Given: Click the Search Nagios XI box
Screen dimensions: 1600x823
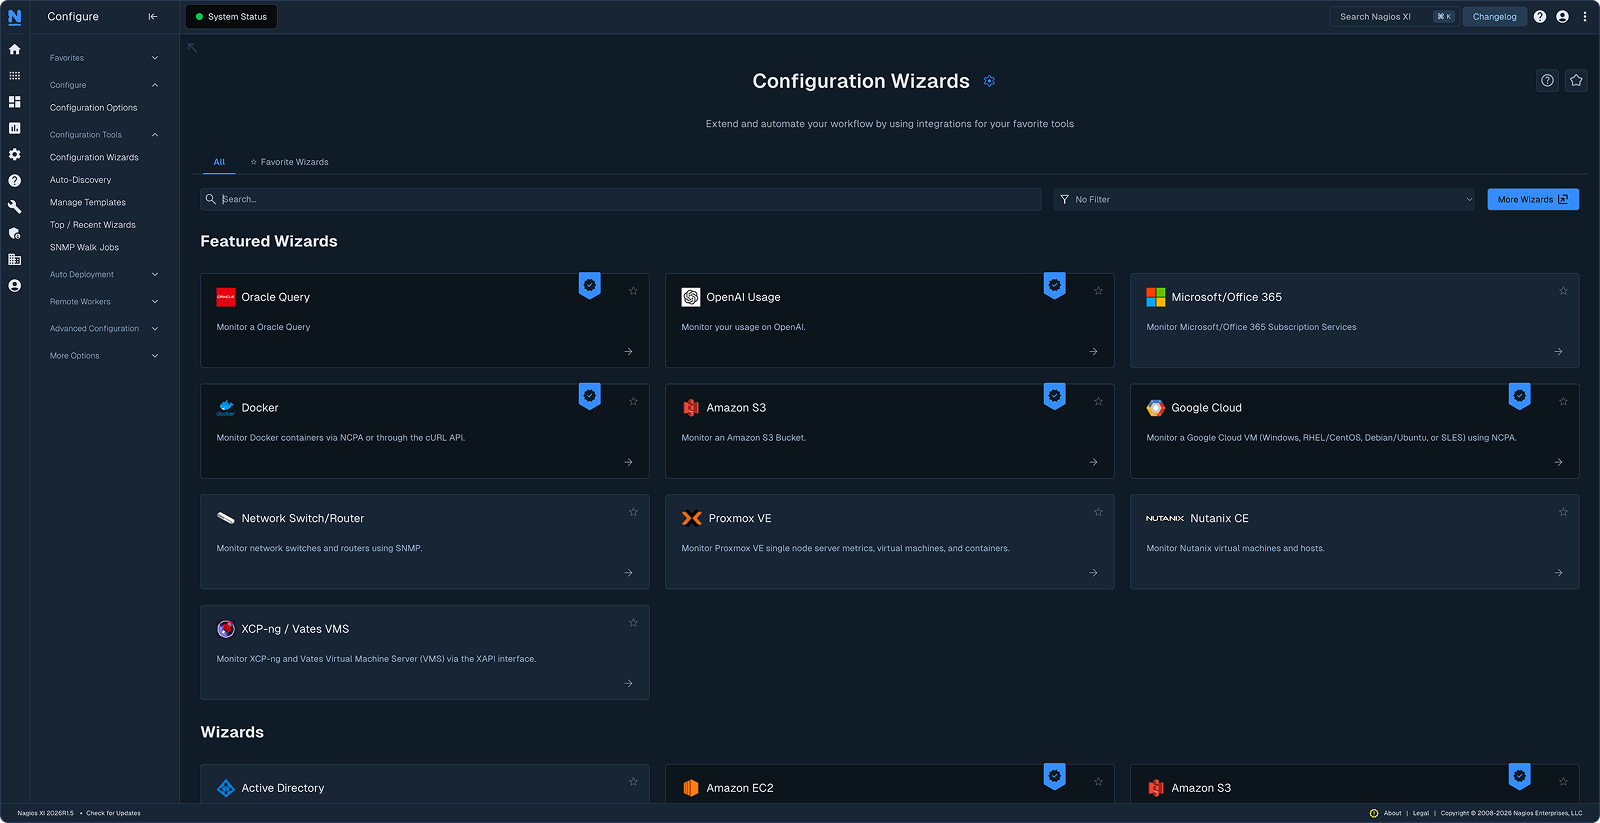Looking at the screenshot, I should (1393, 17).
